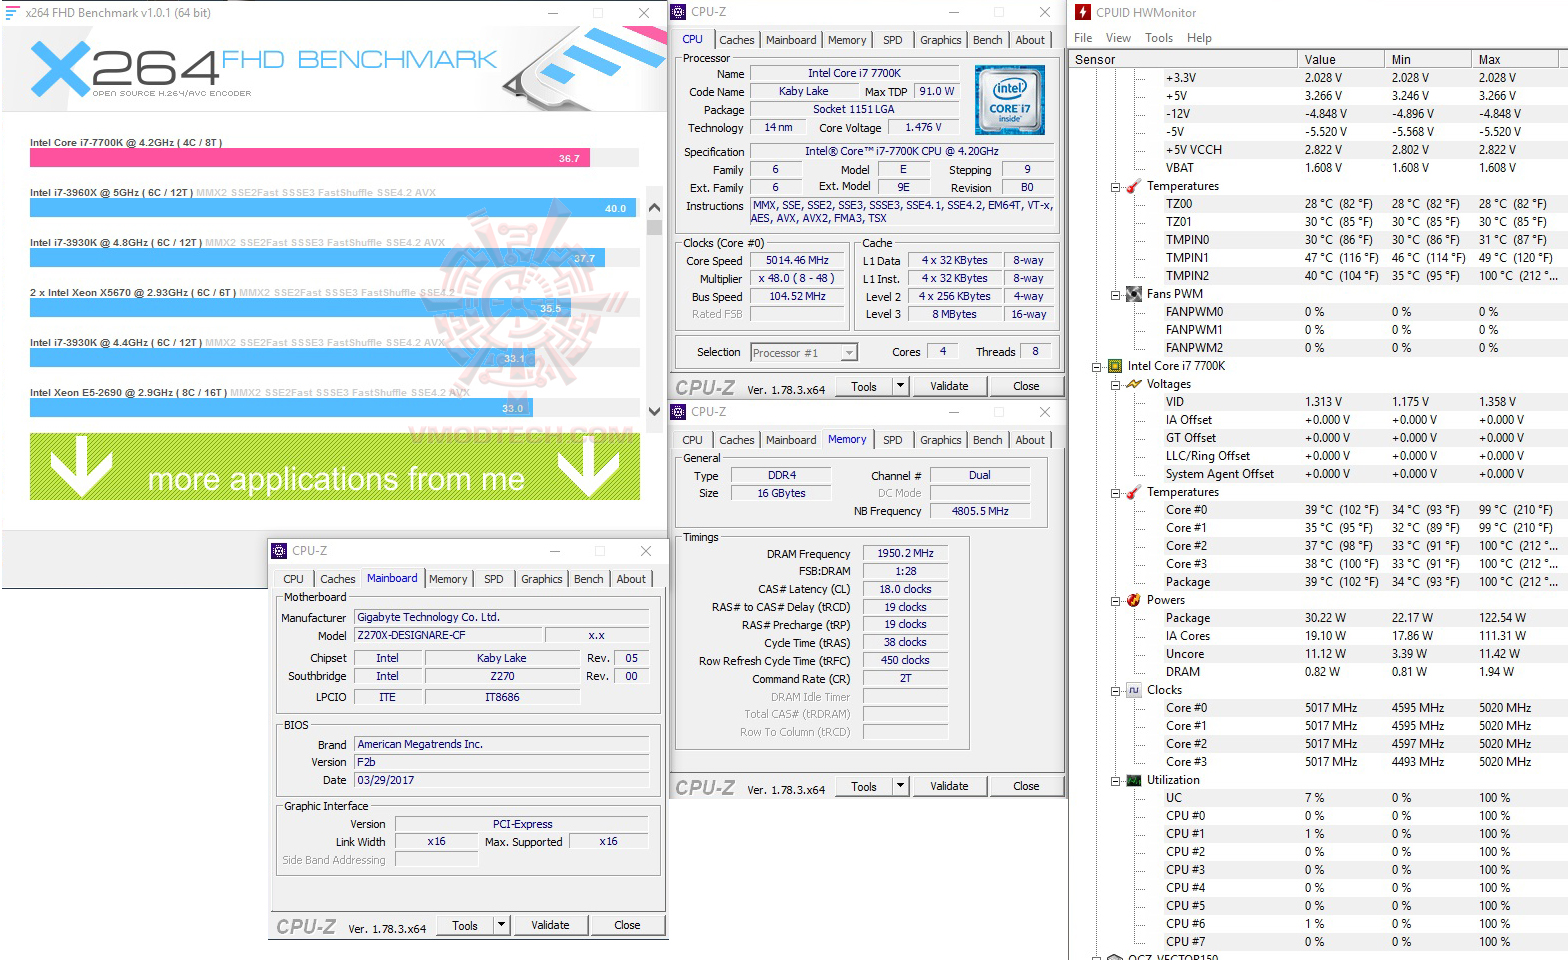Click the 'Socket 1151 LGA' package value
This screenshot has width=1568, height=960.
pyautogui.click(x=854, y=109)
